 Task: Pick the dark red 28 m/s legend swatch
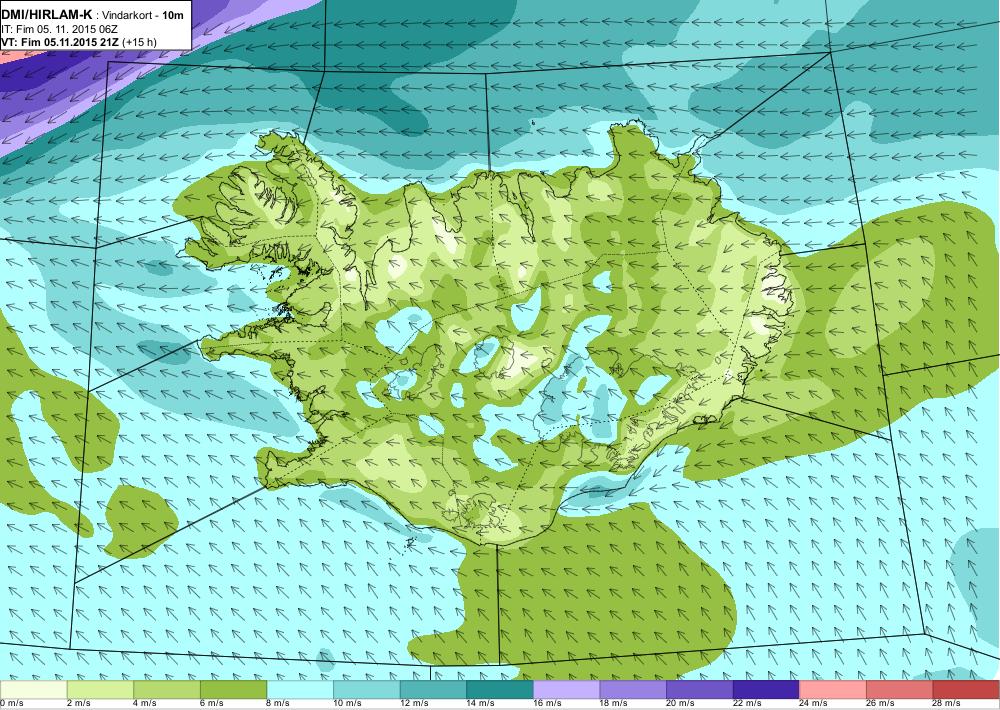click(966, 690)
